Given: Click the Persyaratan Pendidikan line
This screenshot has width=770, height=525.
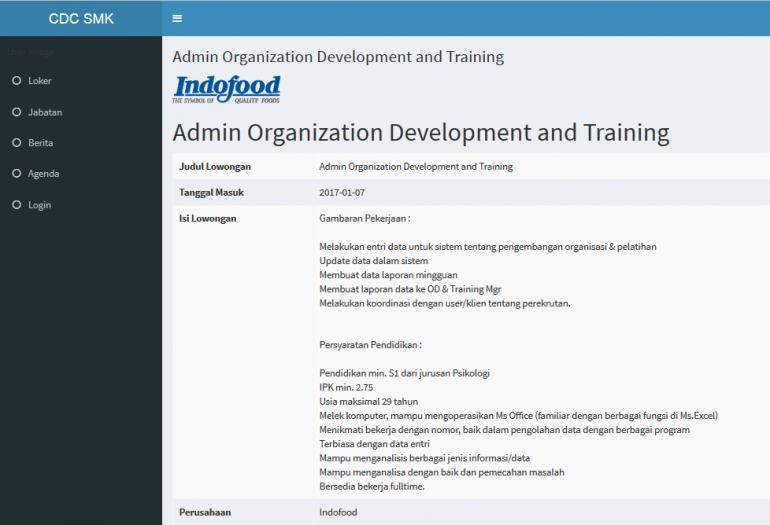Looking at the screenshot, I should point(370,345).
